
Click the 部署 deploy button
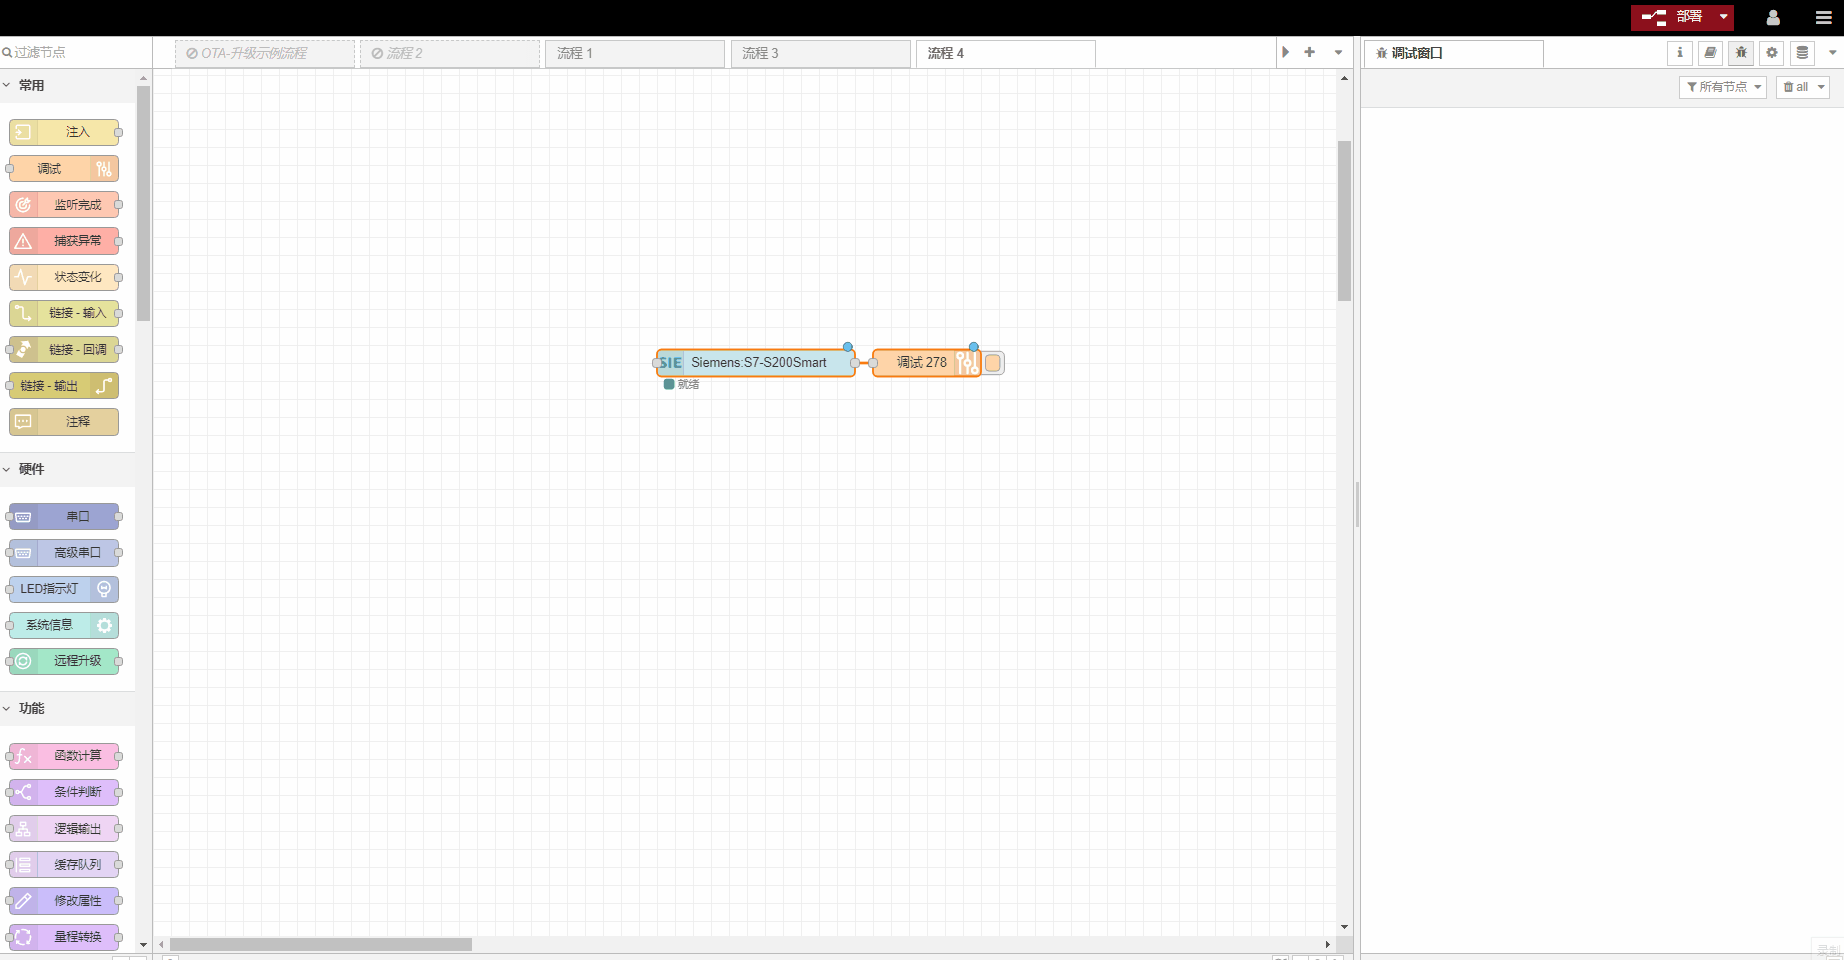click(x=1673, y=17)
